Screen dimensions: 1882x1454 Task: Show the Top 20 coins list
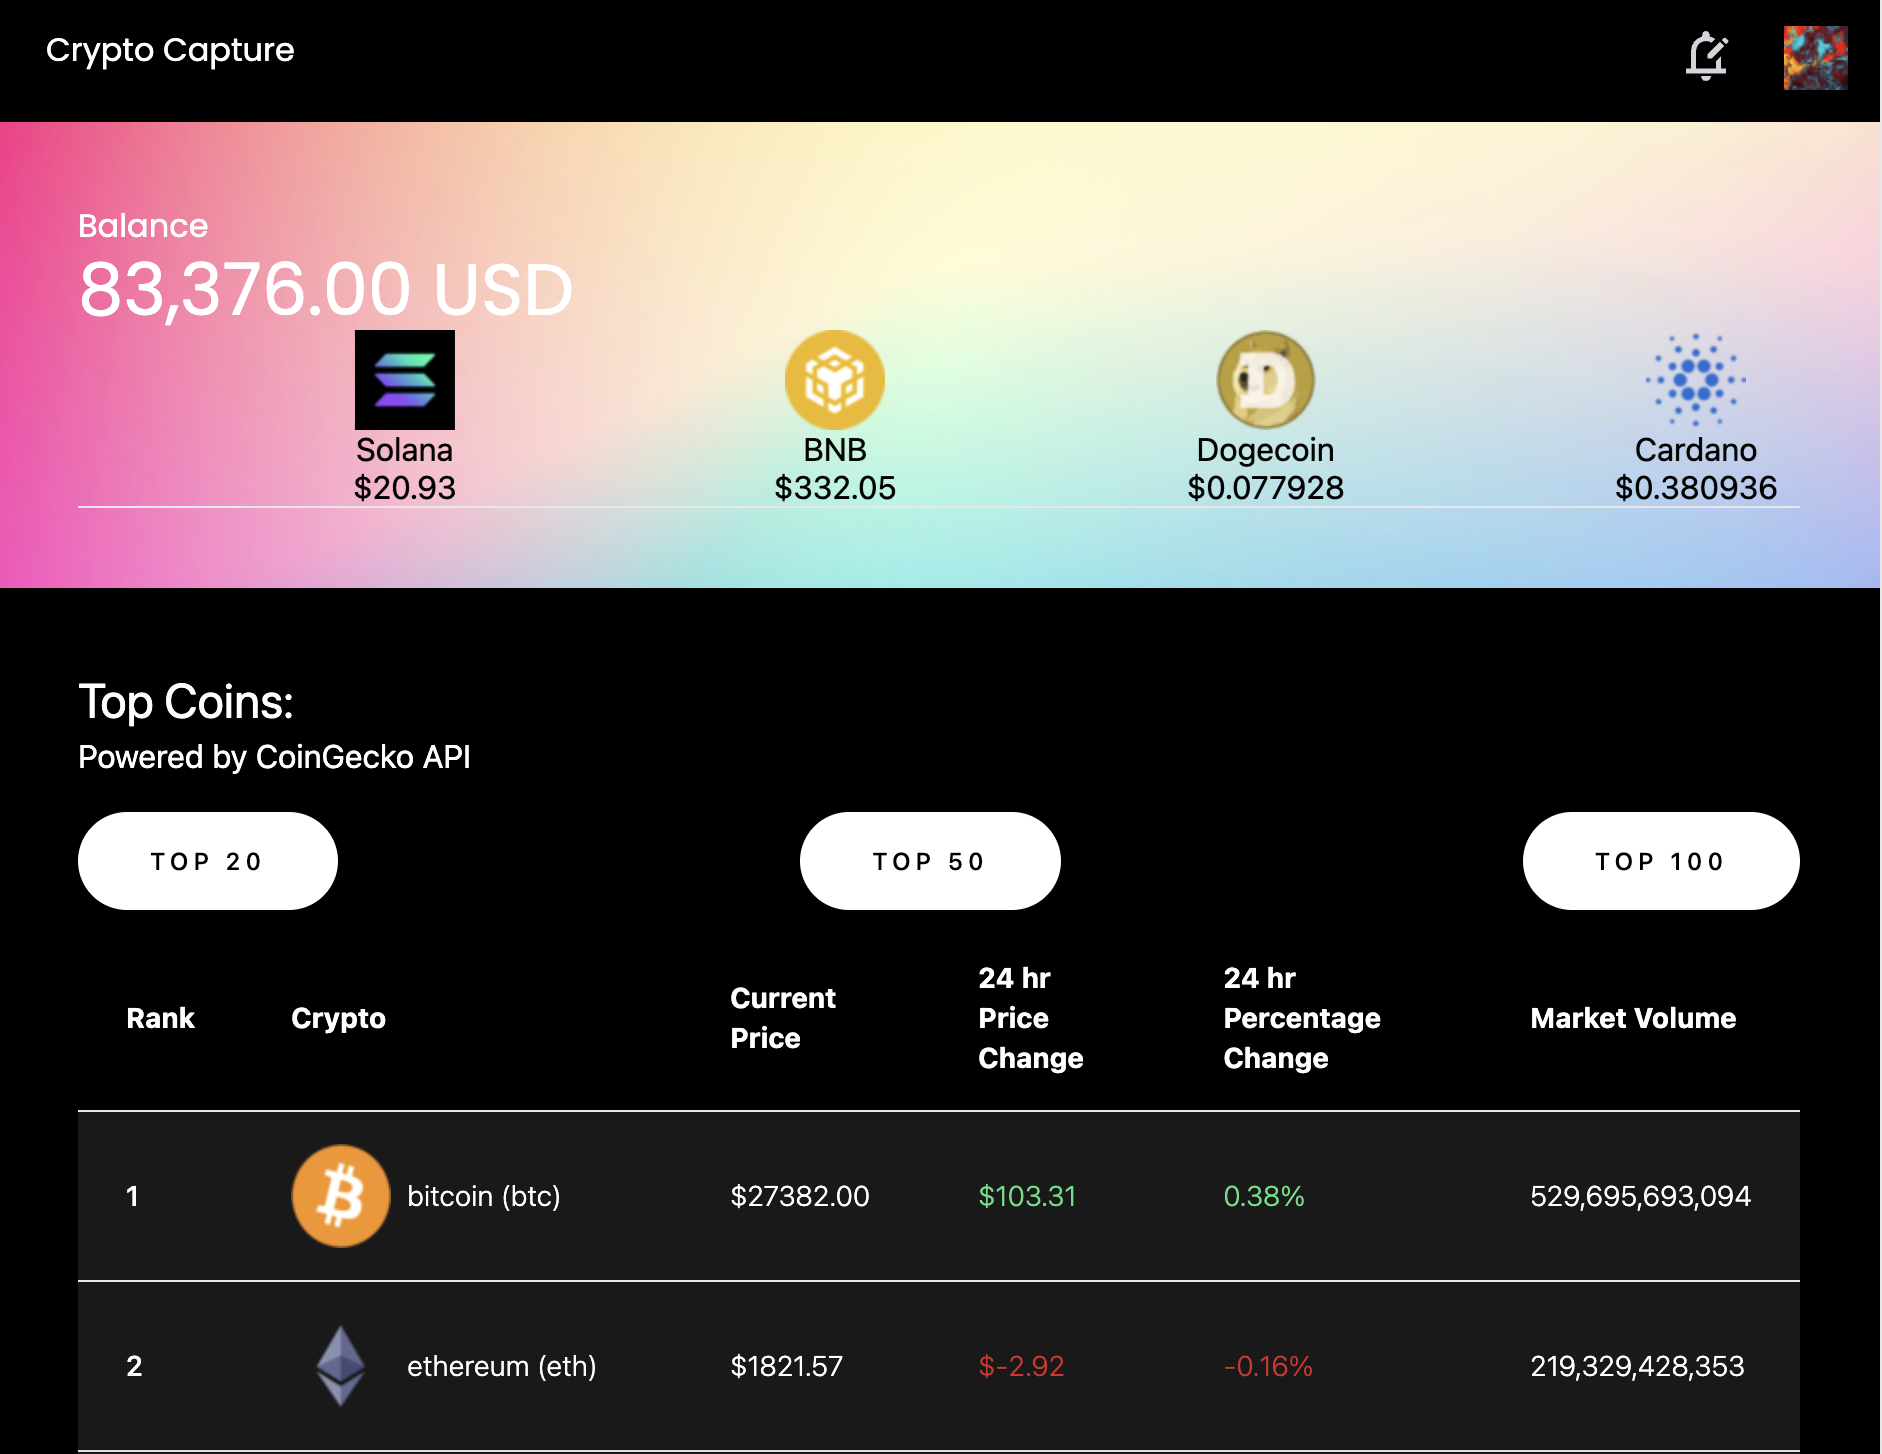tap(207, 860)
